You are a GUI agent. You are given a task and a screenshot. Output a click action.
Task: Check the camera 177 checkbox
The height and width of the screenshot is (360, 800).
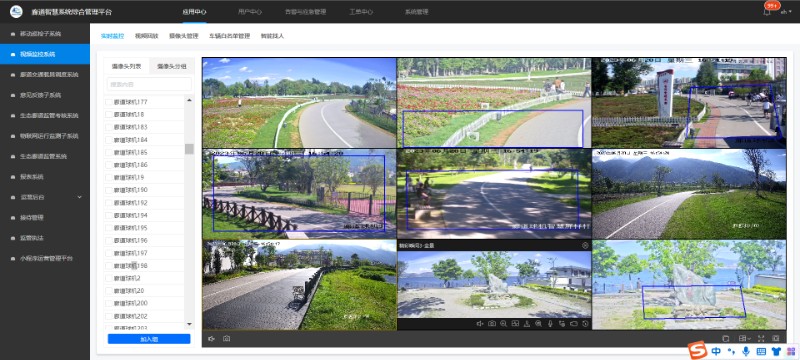click(109, 102)
